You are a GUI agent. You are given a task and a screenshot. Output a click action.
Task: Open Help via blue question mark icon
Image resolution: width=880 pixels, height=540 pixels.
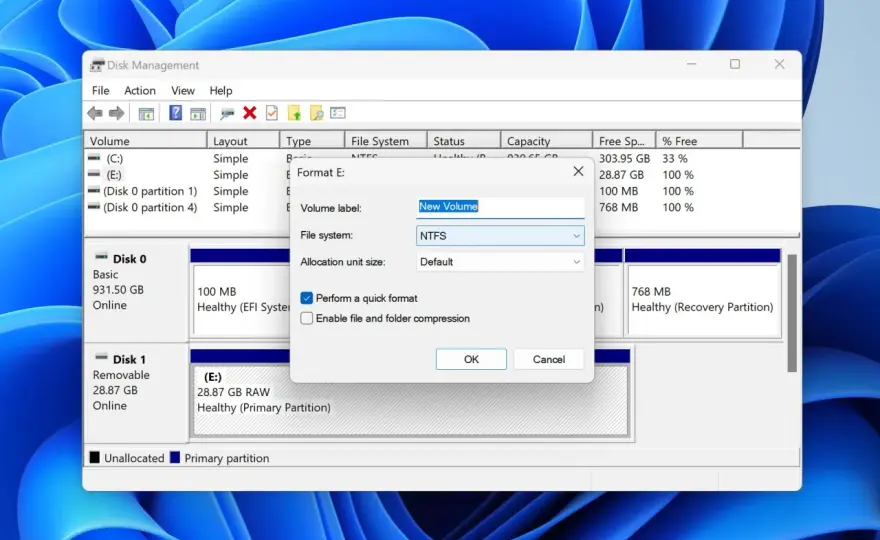175,113
